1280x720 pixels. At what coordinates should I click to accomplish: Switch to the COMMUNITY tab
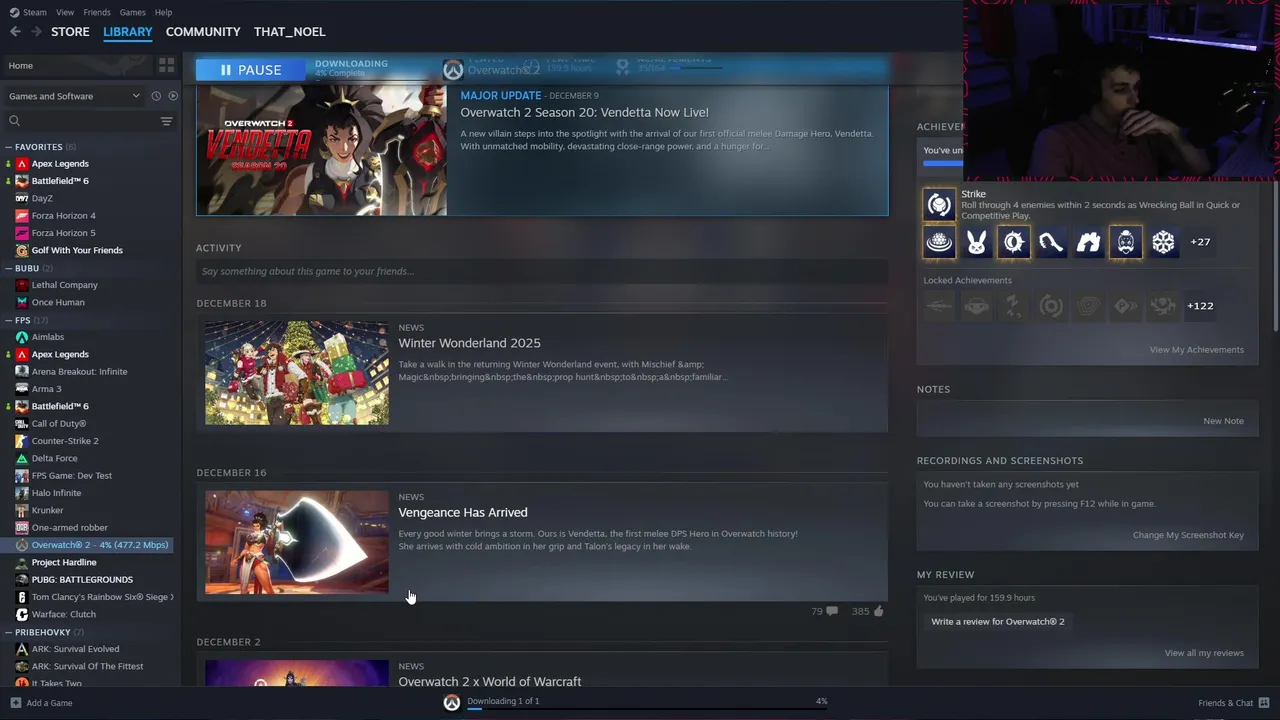coord(203,32)
